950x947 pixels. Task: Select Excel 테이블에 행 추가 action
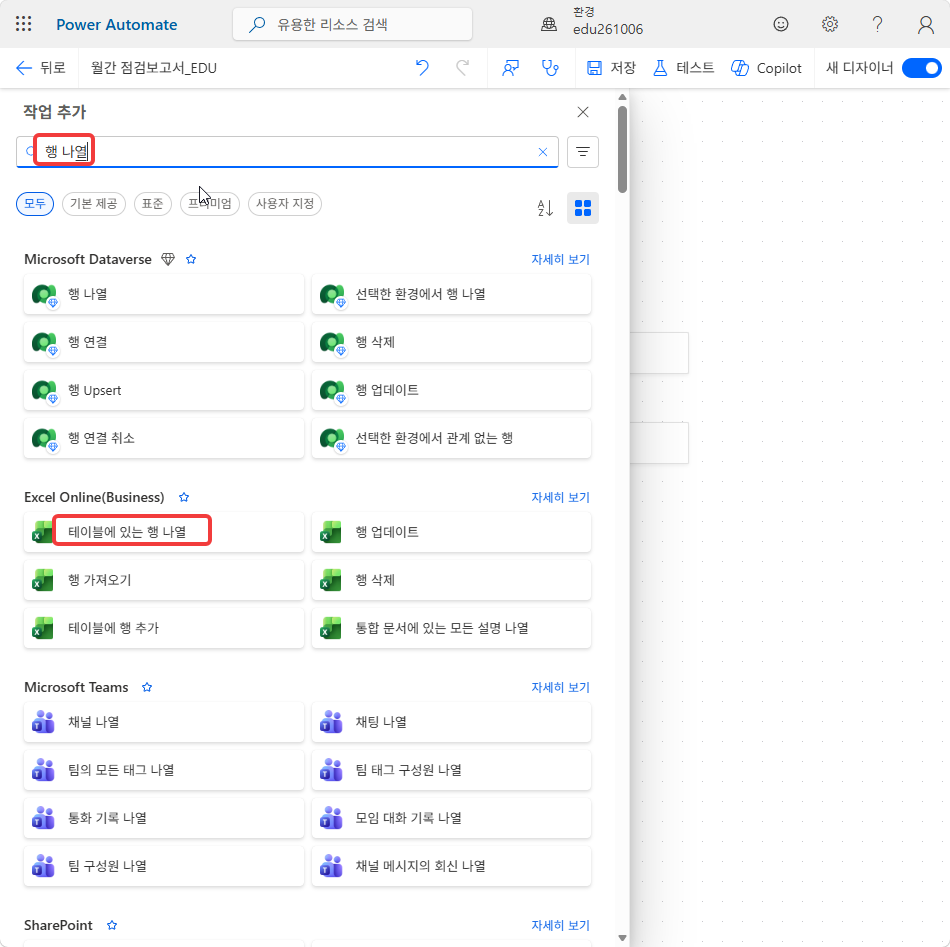pyautogui.click(x=164, y=628)
